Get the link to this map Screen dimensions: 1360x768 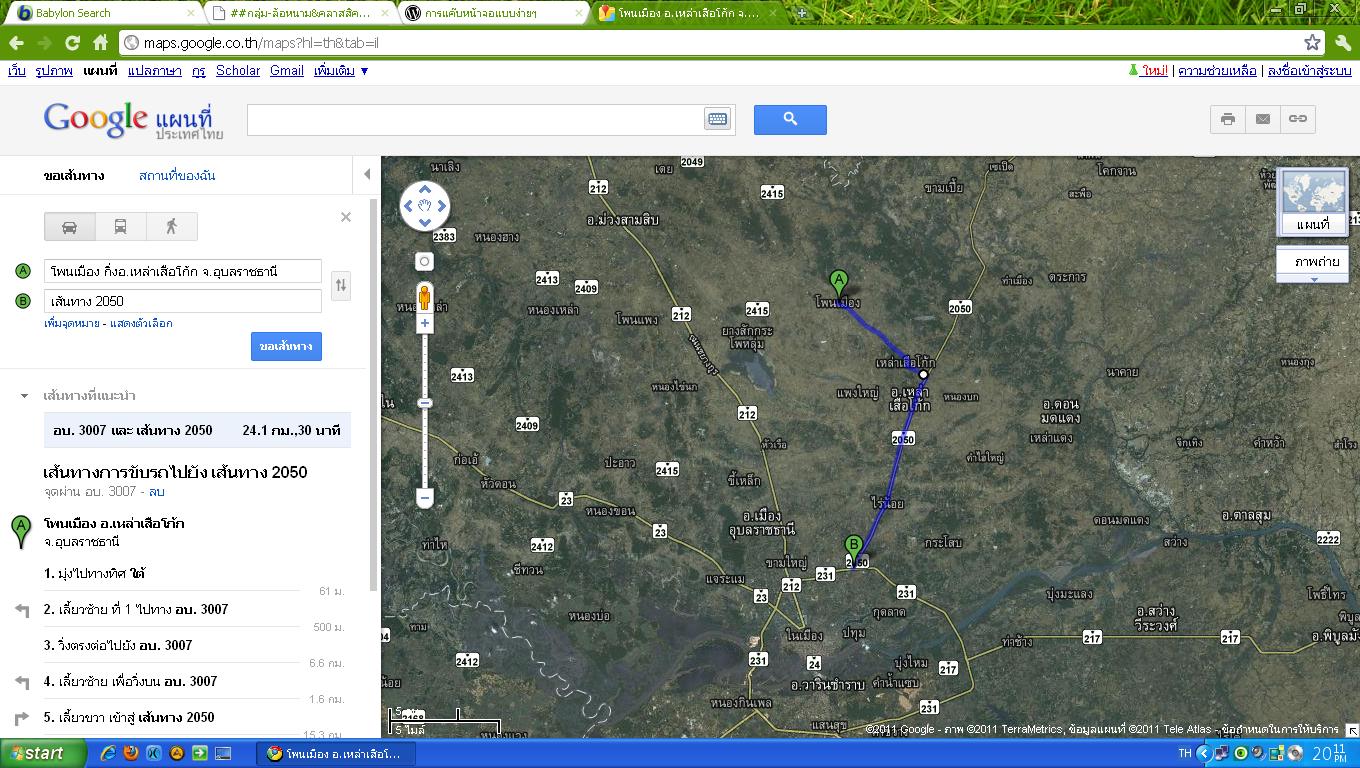tap(1298, 119)
